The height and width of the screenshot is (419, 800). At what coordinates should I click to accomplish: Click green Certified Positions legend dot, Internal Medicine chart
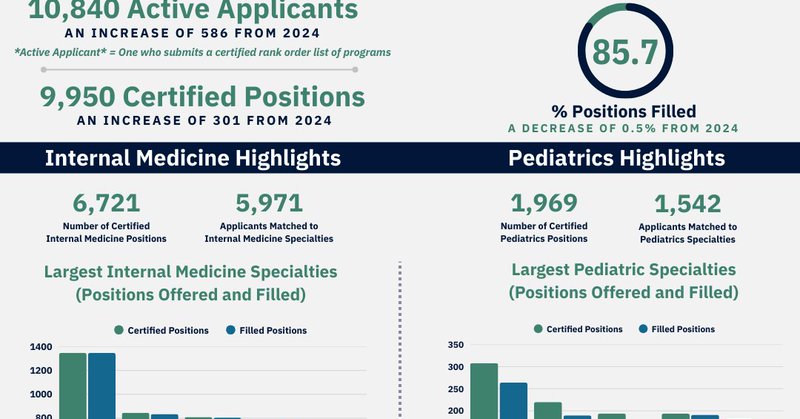pos(119,330)
